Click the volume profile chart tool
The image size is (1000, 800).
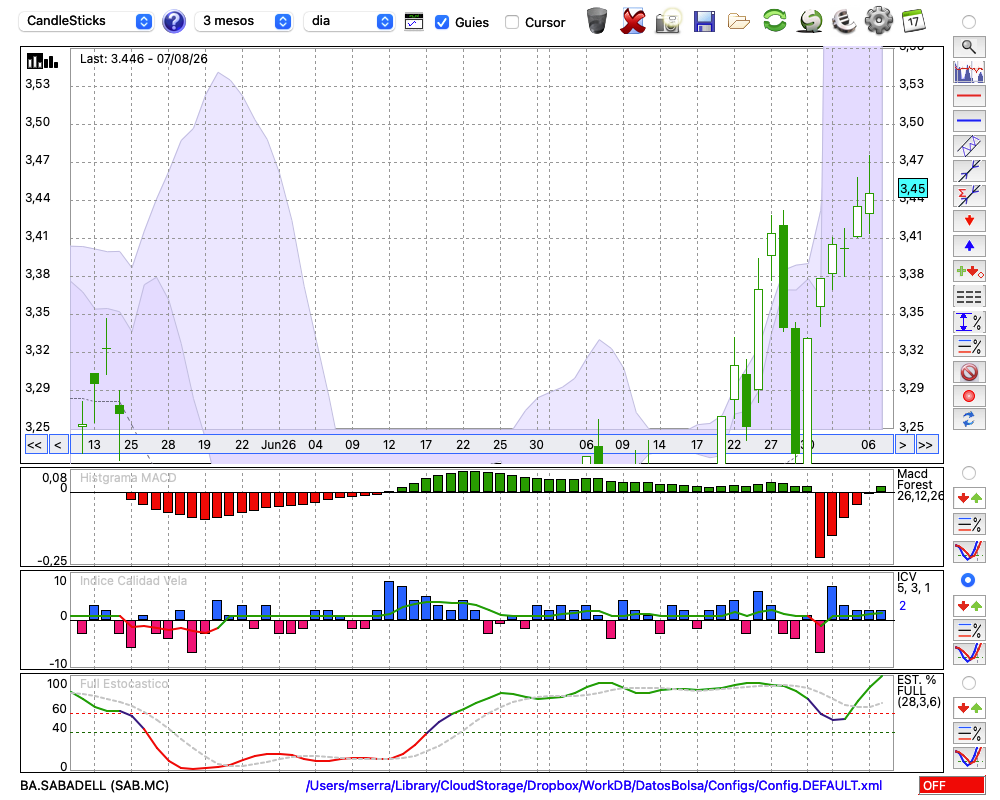969,71
